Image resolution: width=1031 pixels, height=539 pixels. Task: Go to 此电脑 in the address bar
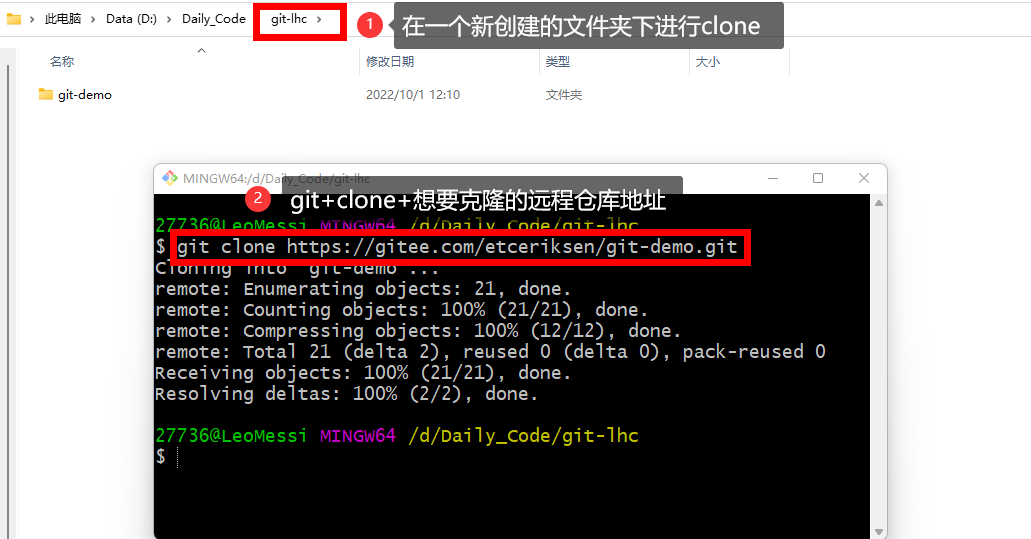tap(62, 19)
